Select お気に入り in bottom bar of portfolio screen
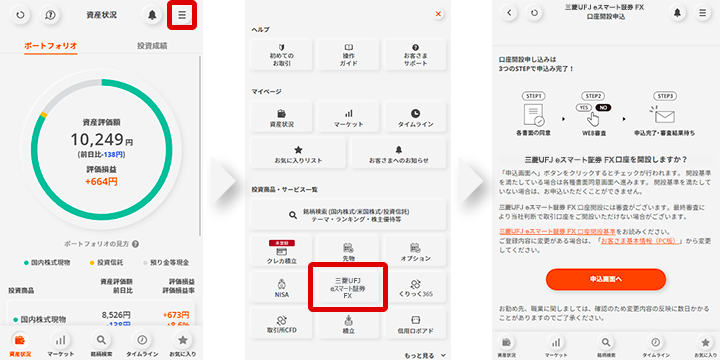The image size is (720, 360). pos(183,345)
